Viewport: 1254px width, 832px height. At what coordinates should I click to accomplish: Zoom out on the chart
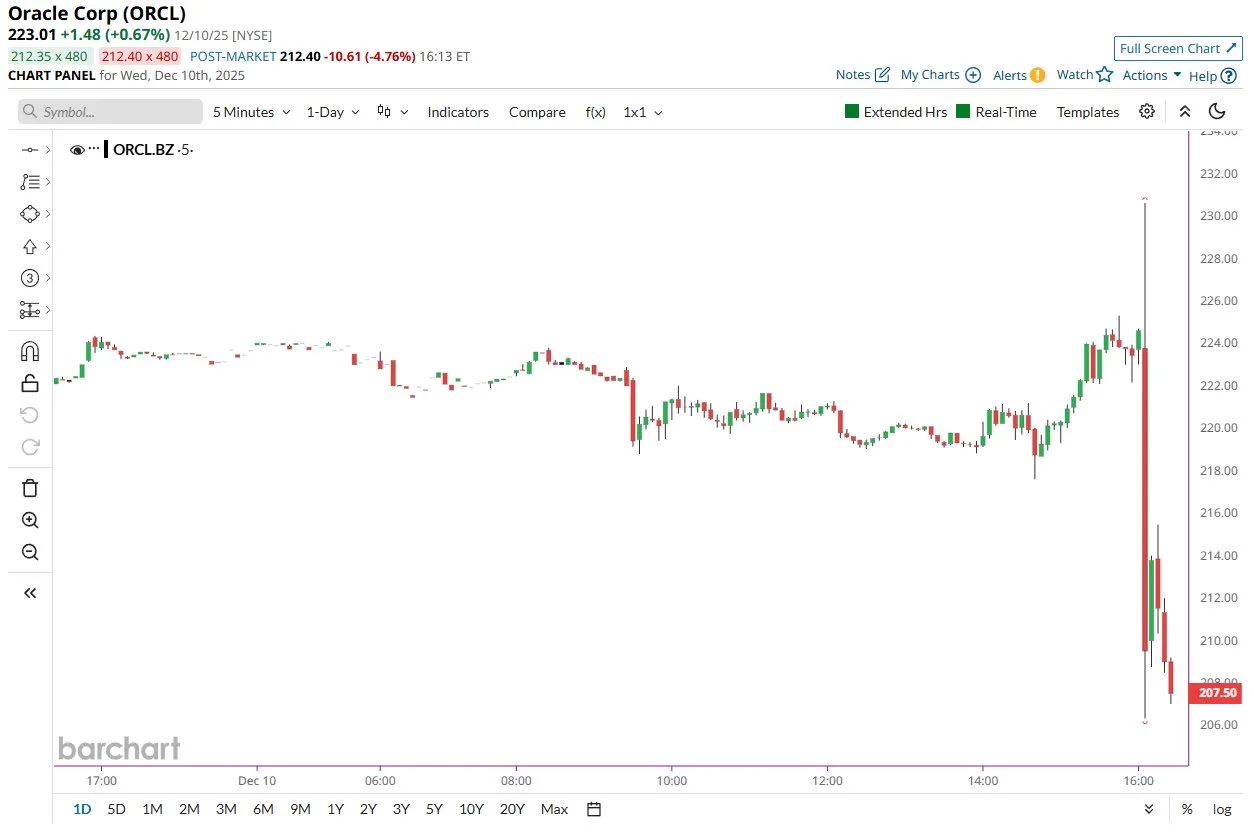[30, 552]
